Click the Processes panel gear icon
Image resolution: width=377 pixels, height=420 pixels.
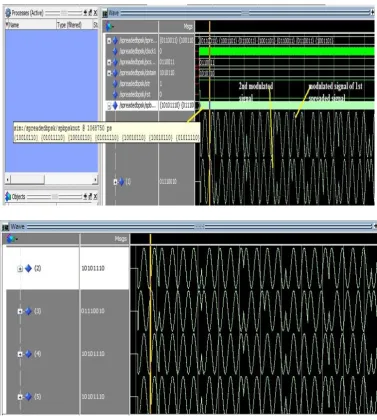[x=8, y=13]
